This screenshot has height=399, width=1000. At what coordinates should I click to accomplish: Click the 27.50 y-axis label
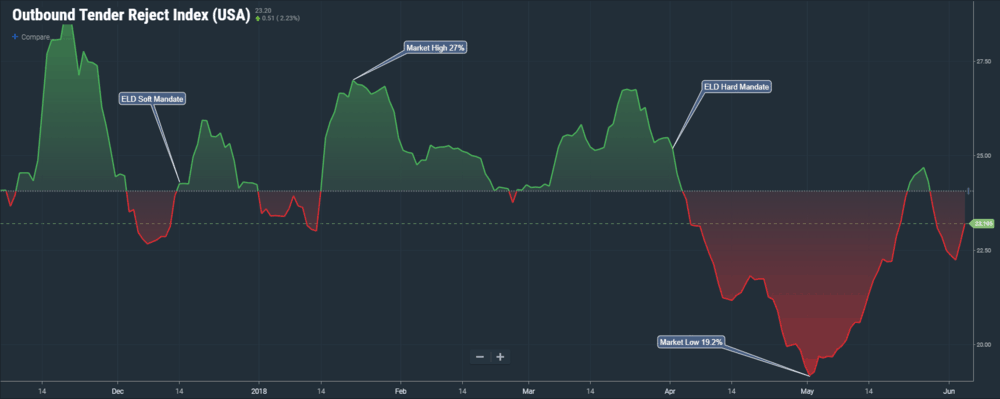click(x=983, y=62)
